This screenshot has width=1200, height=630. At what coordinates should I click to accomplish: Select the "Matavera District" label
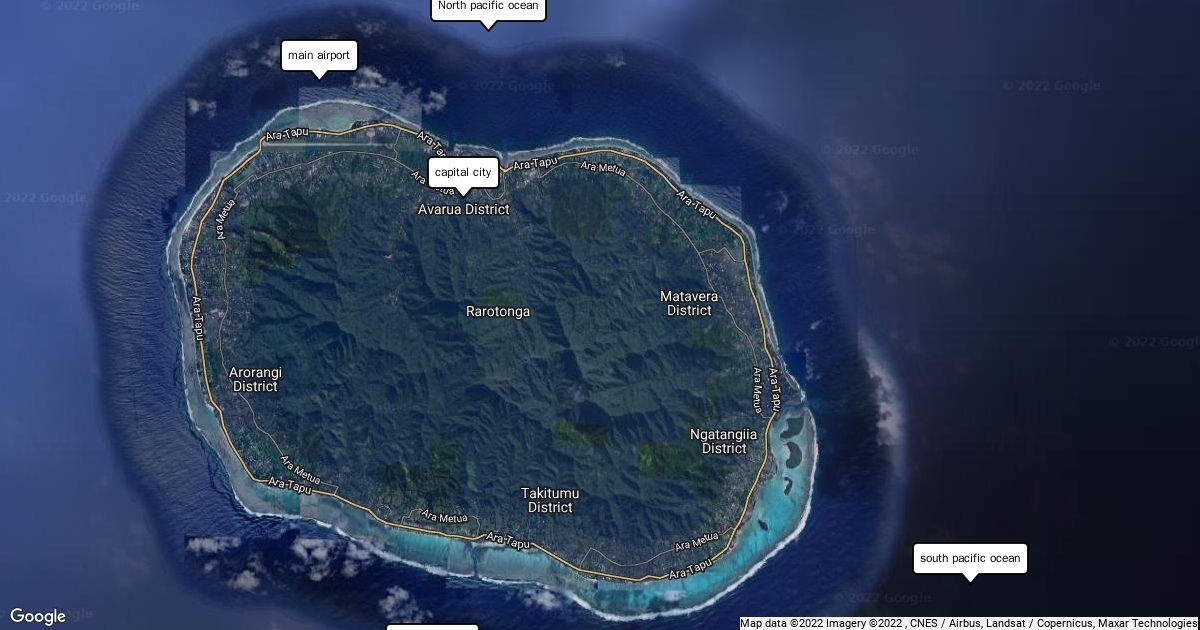pyautogui.click(x=689, y=303)
